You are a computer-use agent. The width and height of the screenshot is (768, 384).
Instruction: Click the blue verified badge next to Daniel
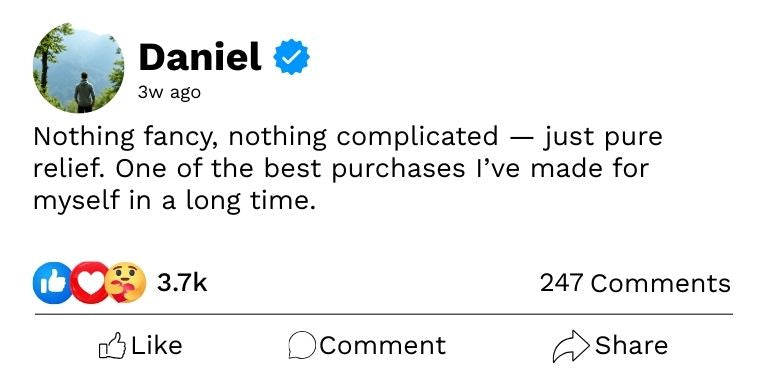291,57
